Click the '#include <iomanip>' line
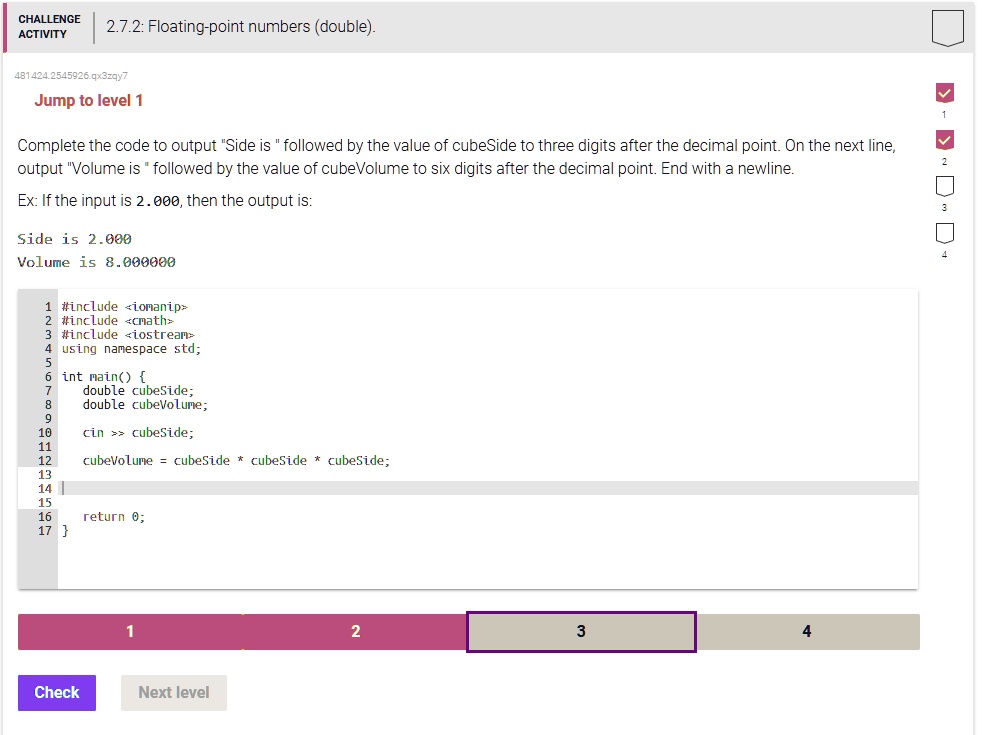Screen dimensions: 985x735 124,307
